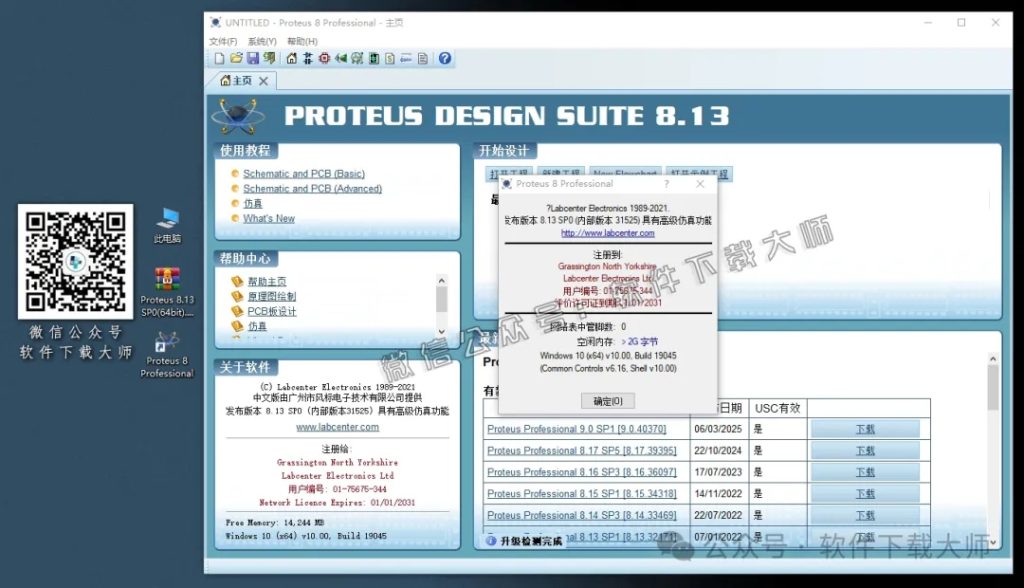This screenshot has width=1024, height=588.
Task: Save the project with the disk toolbar icon
Action: point(254,57)
